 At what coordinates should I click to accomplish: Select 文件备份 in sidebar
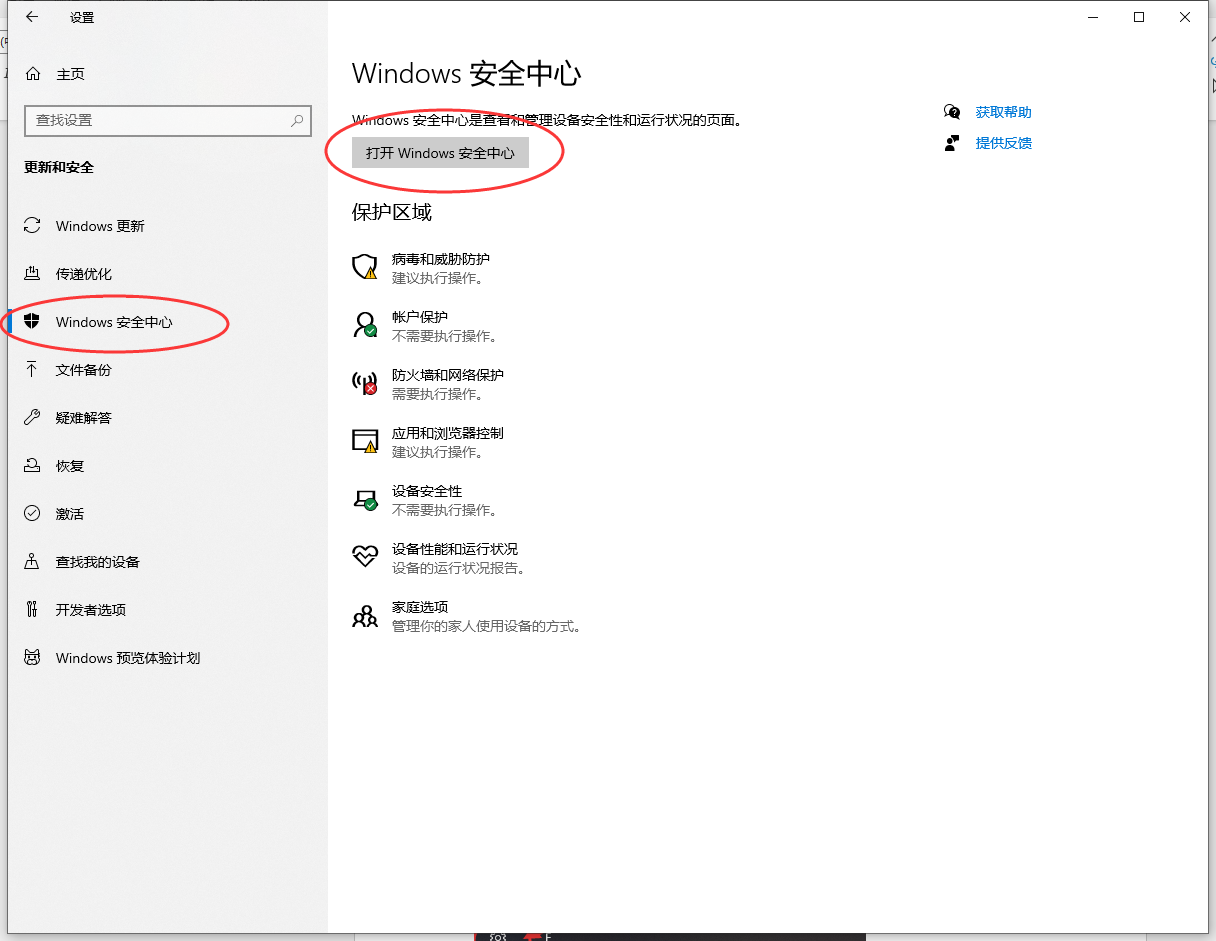[84, 370]
